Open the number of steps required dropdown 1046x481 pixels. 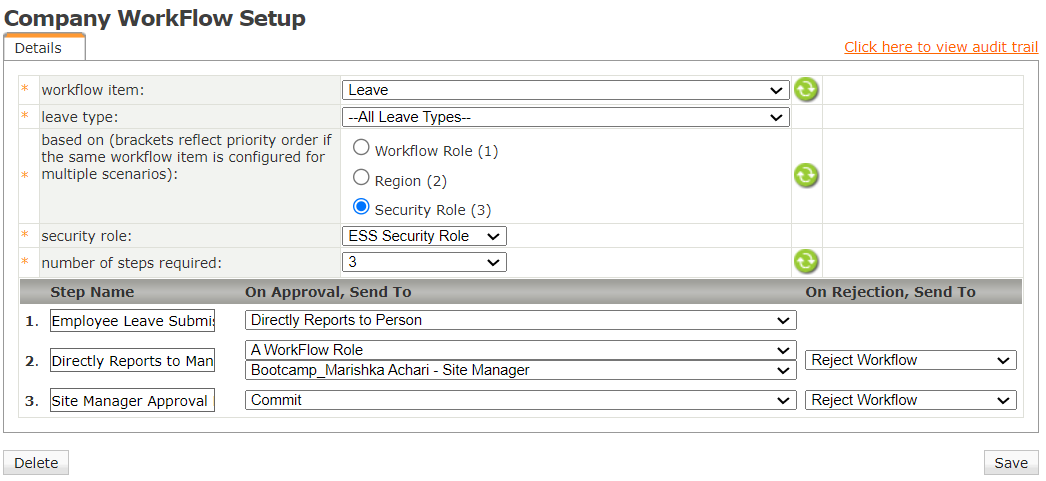(x=424, y=262)
